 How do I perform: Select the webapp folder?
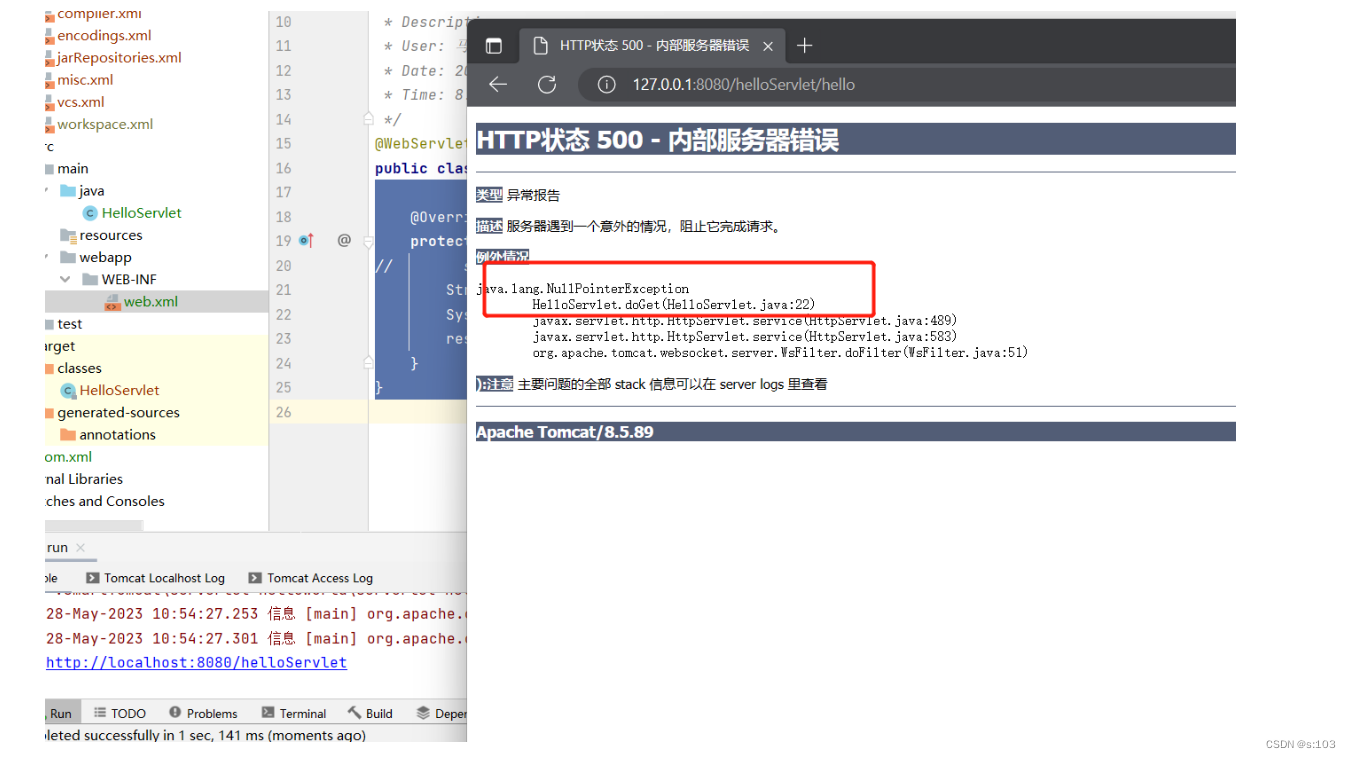point(95,257)
